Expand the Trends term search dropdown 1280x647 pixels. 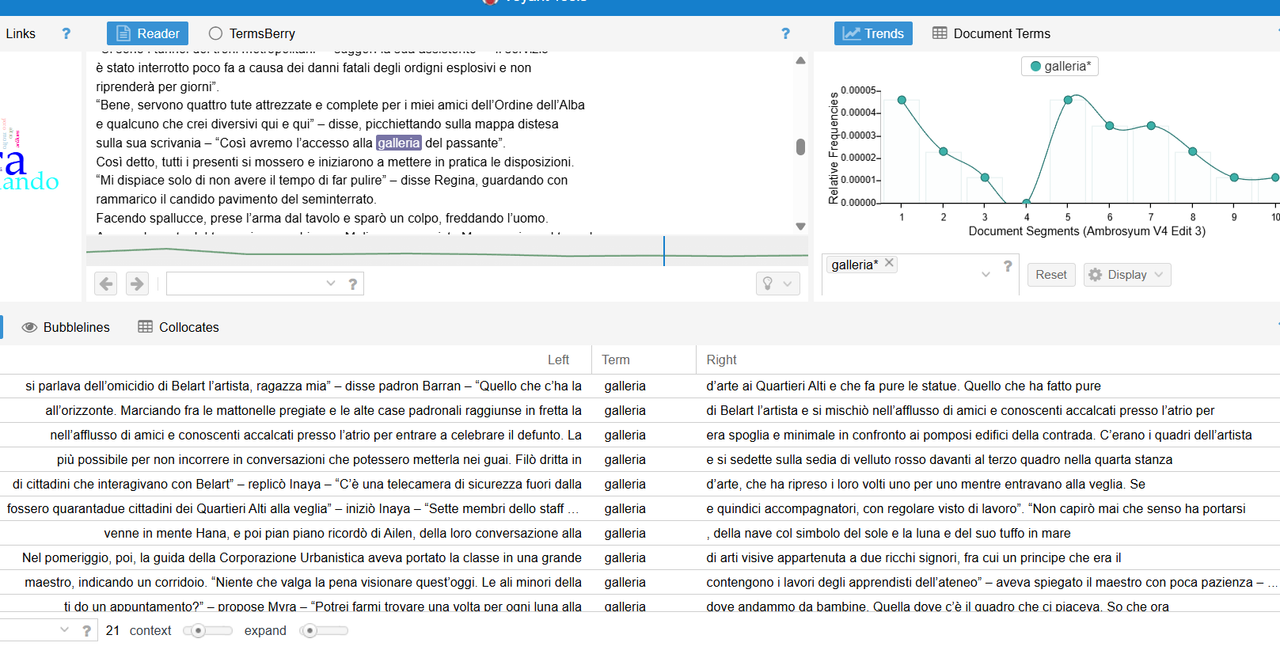pos(985,274)
